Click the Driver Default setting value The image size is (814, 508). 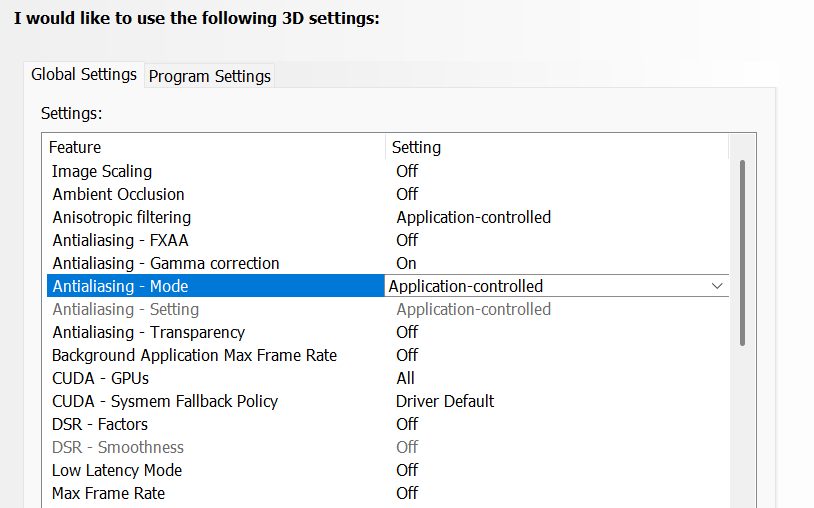point(445,401)
